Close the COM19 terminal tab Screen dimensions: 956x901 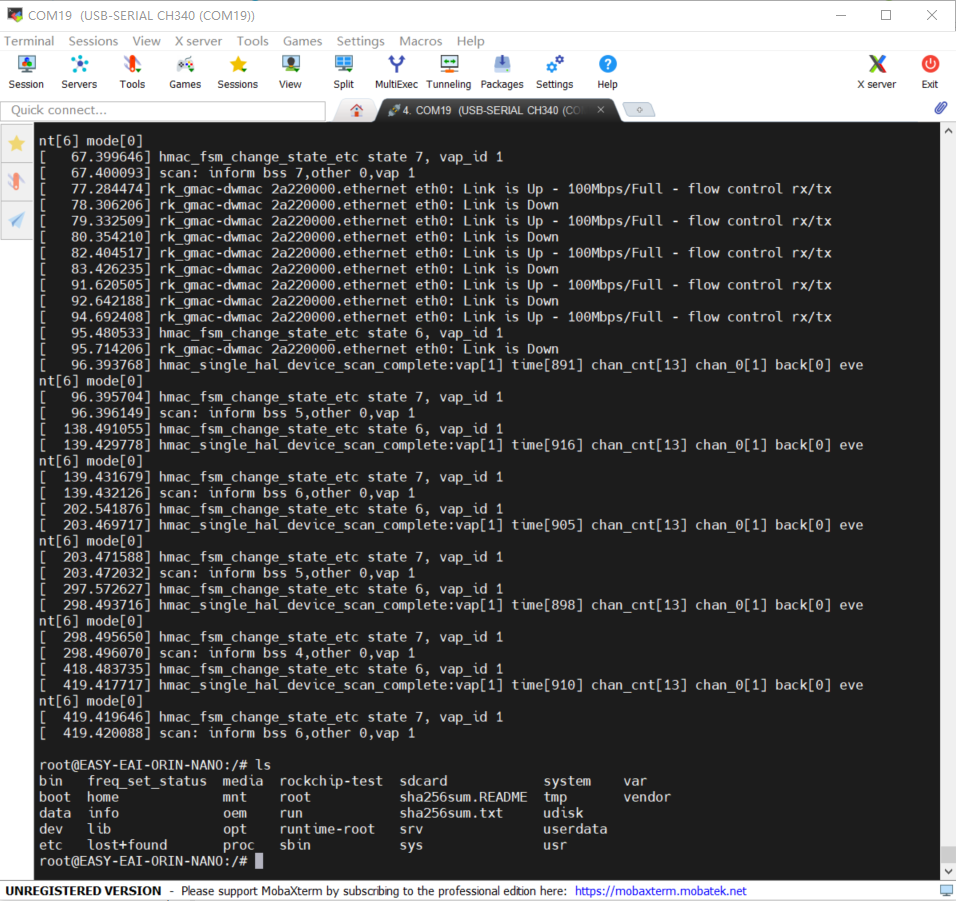tap(601, 110)
